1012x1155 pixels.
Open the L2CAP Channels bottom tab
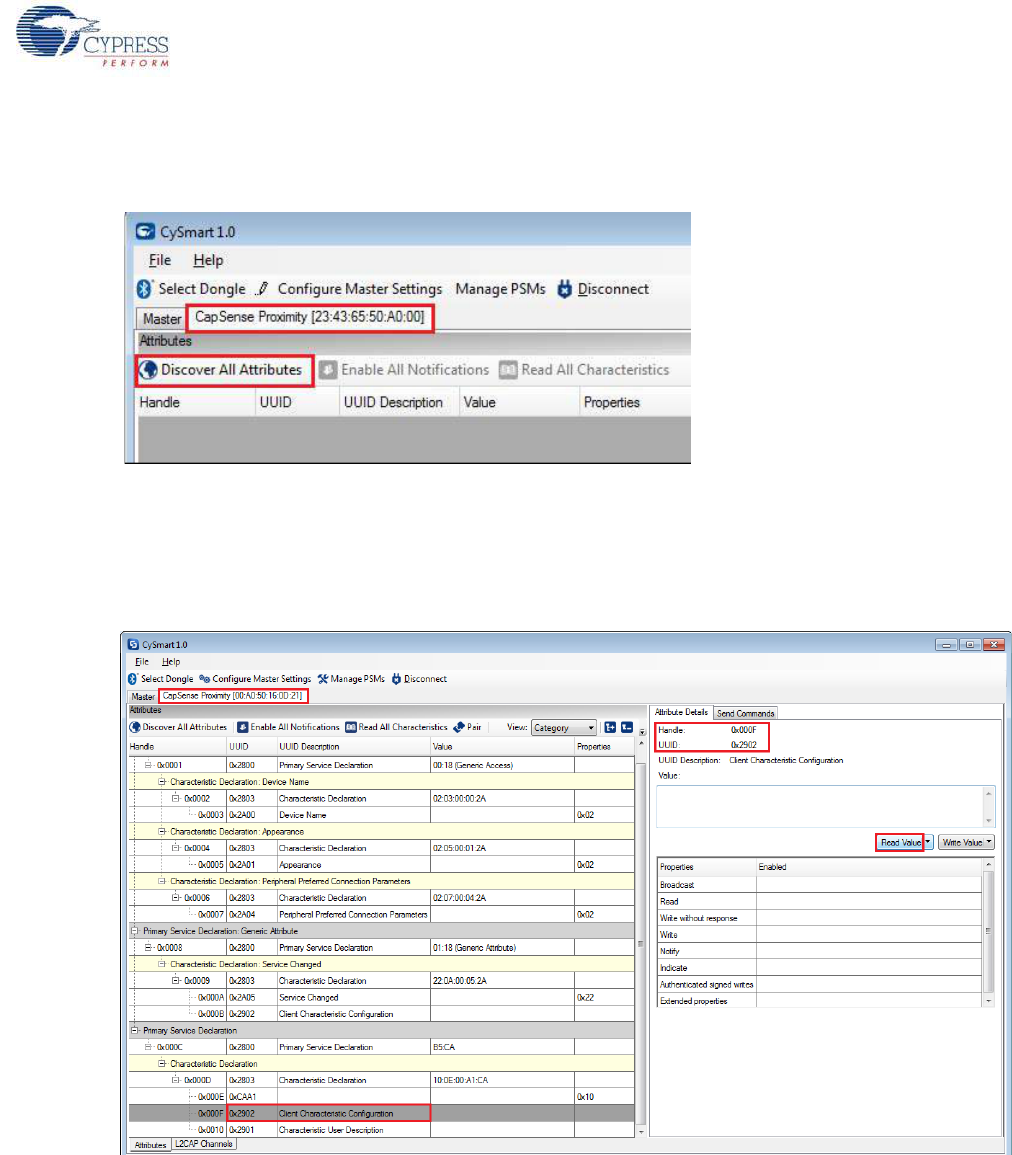[x=204, y=1144]
